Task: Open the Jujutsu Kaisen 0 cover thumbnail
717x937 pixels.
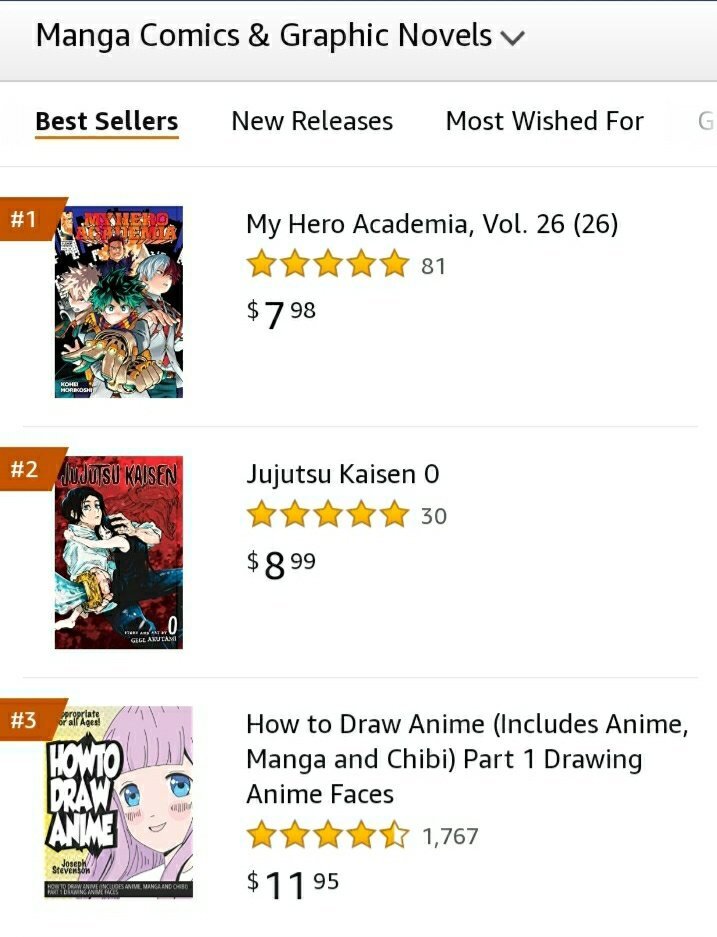Action: [x=119, y=552]
